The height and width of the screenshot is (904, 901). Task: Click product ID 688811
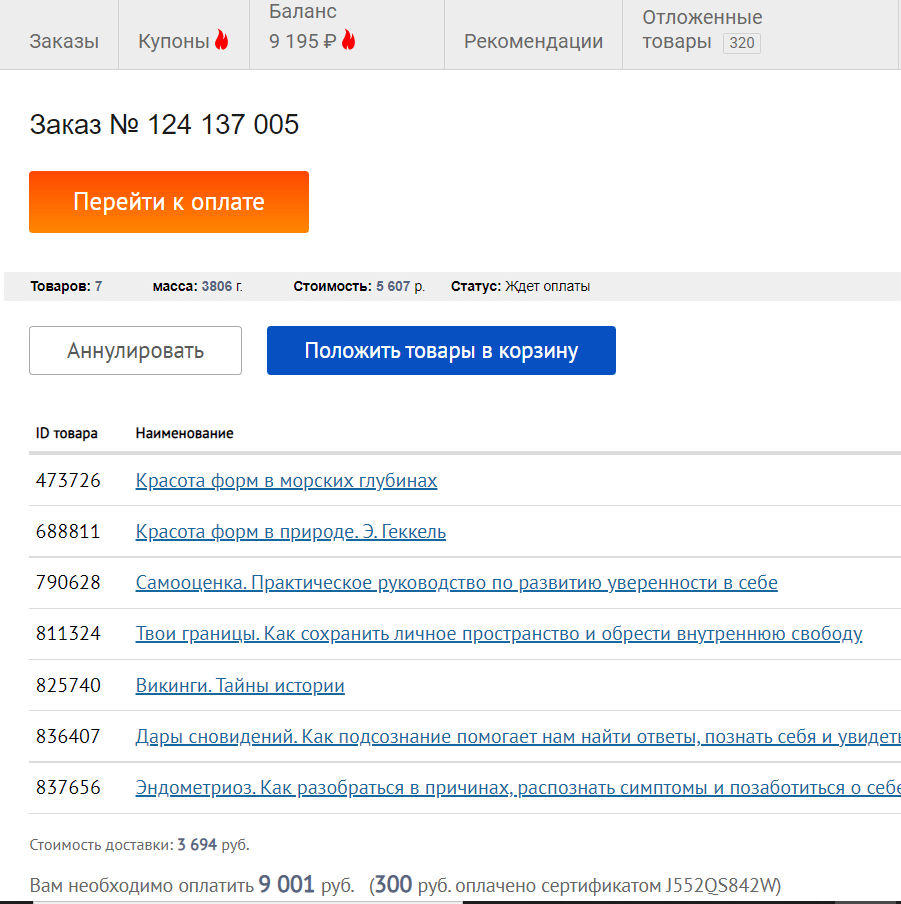pyautogui.click(x=68, y=531)
